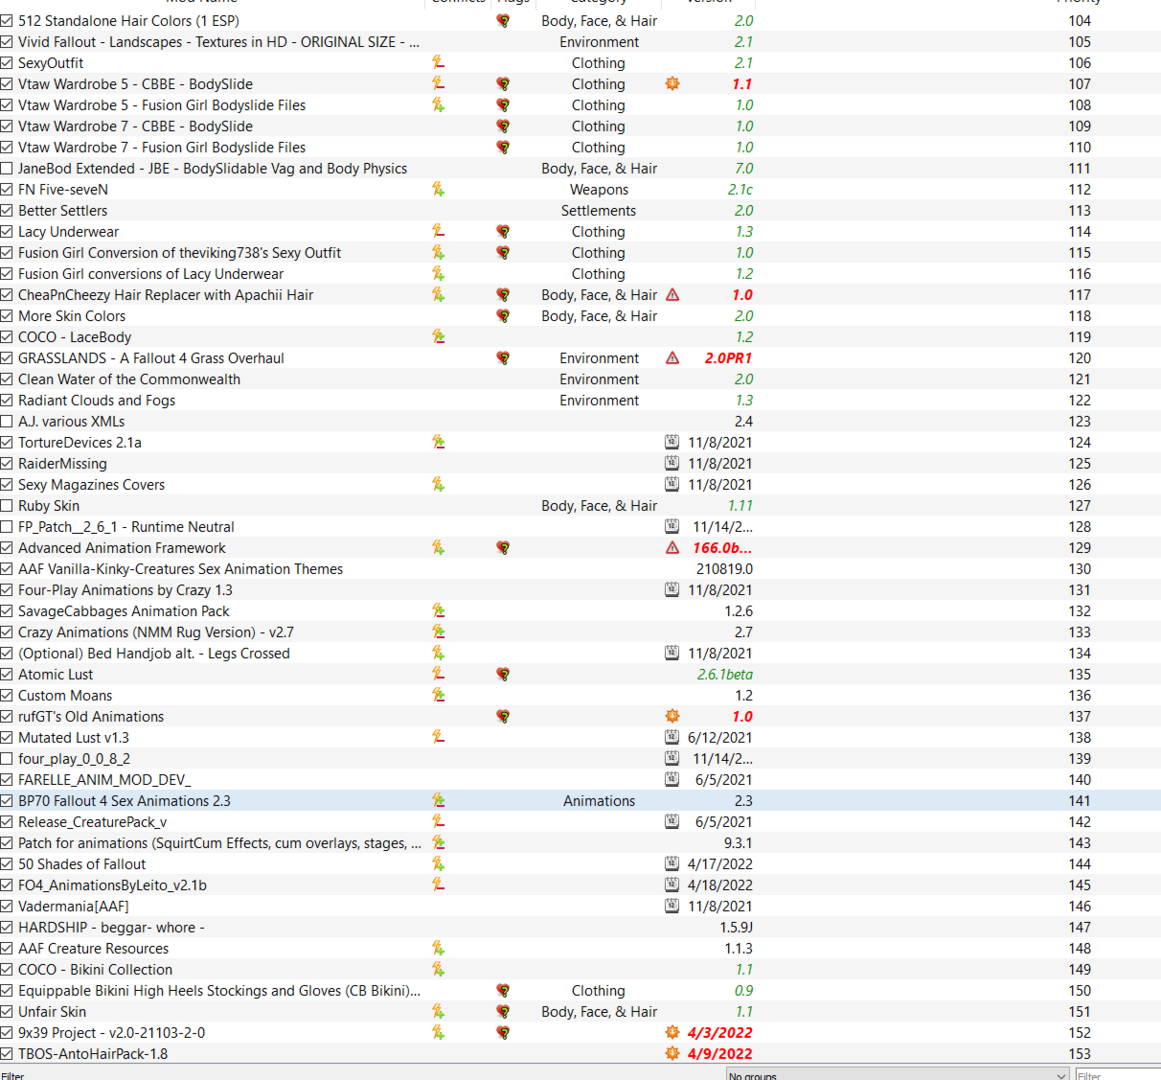Enable the A.J. various XMLs checkbox

pos(7,421)
